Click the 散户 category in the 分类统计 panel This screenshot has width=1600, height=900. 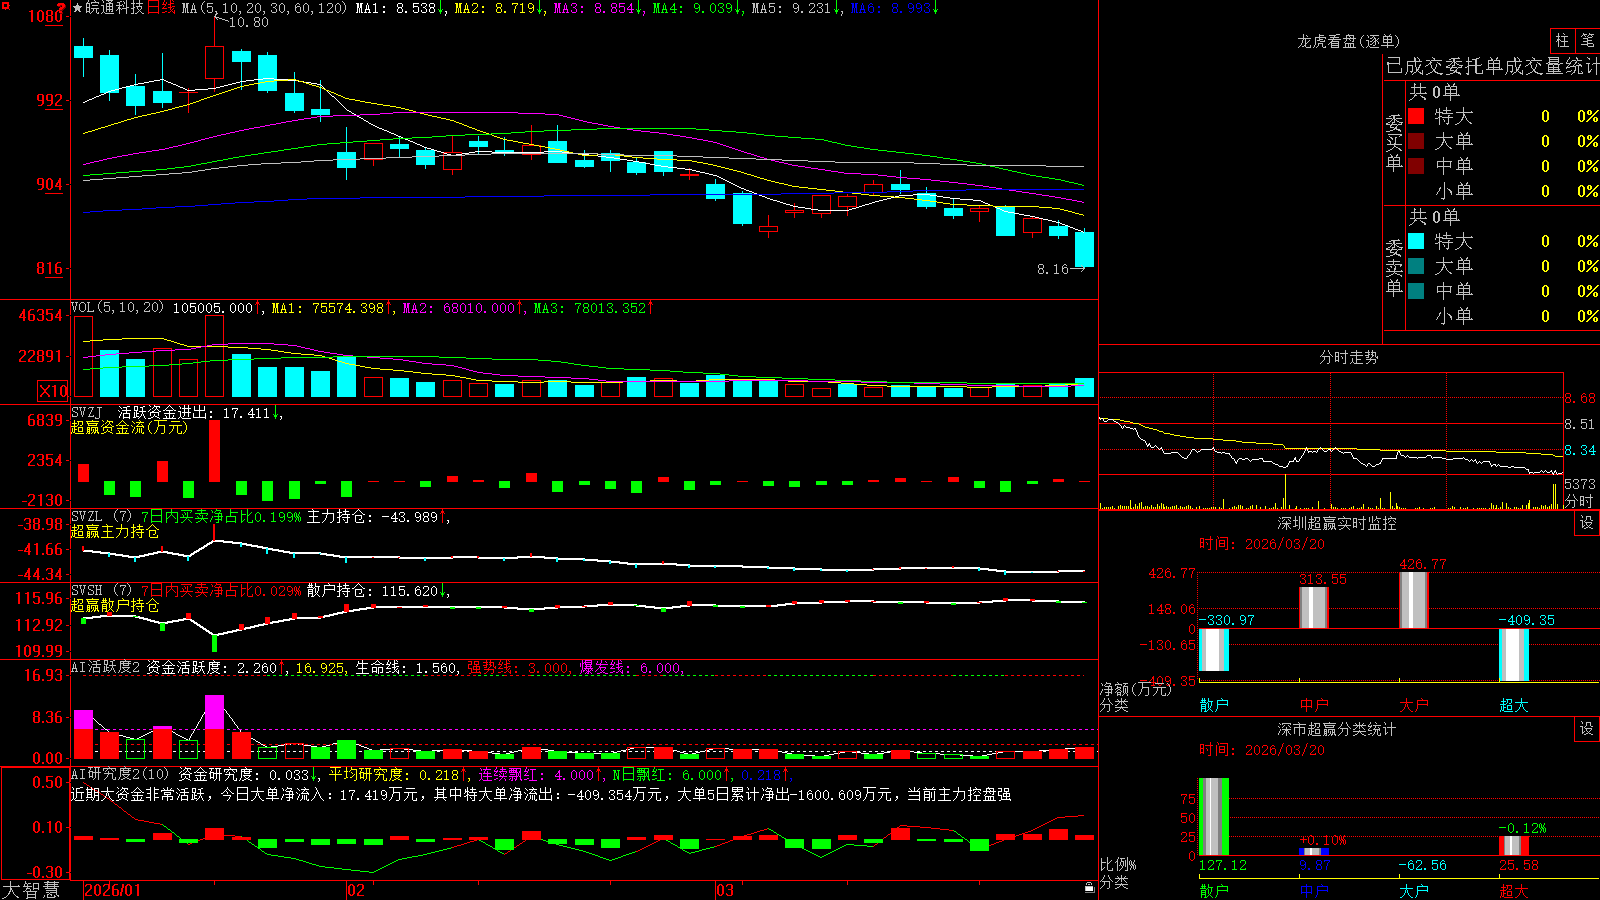(x=1214, y=891)
